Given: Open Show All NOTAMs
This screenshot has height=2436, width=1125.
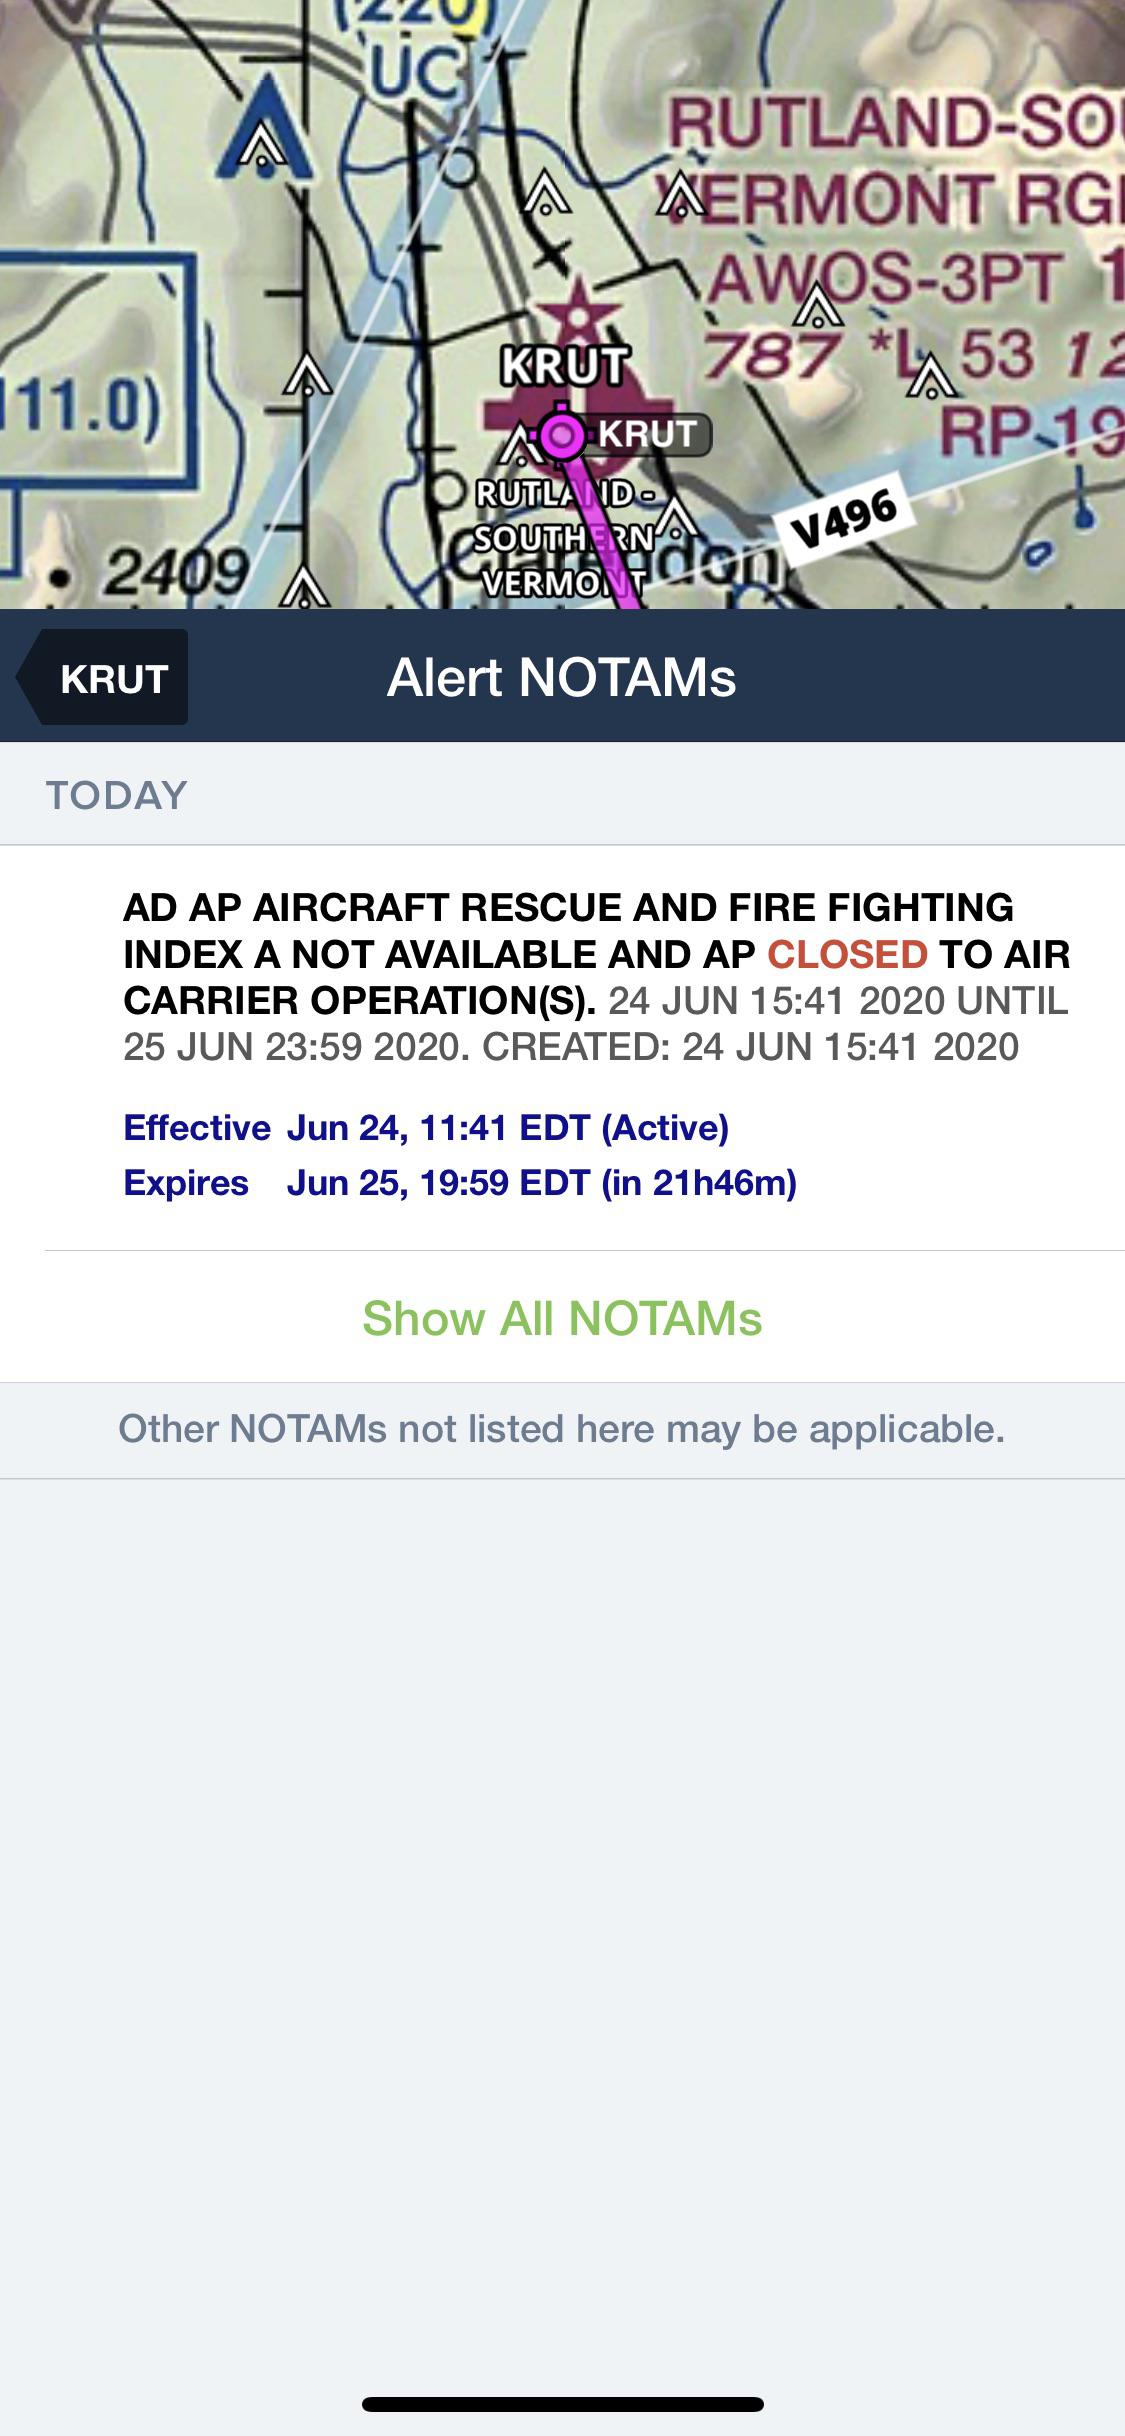Looking at the screenshot, I should (x=562, y=1318).
